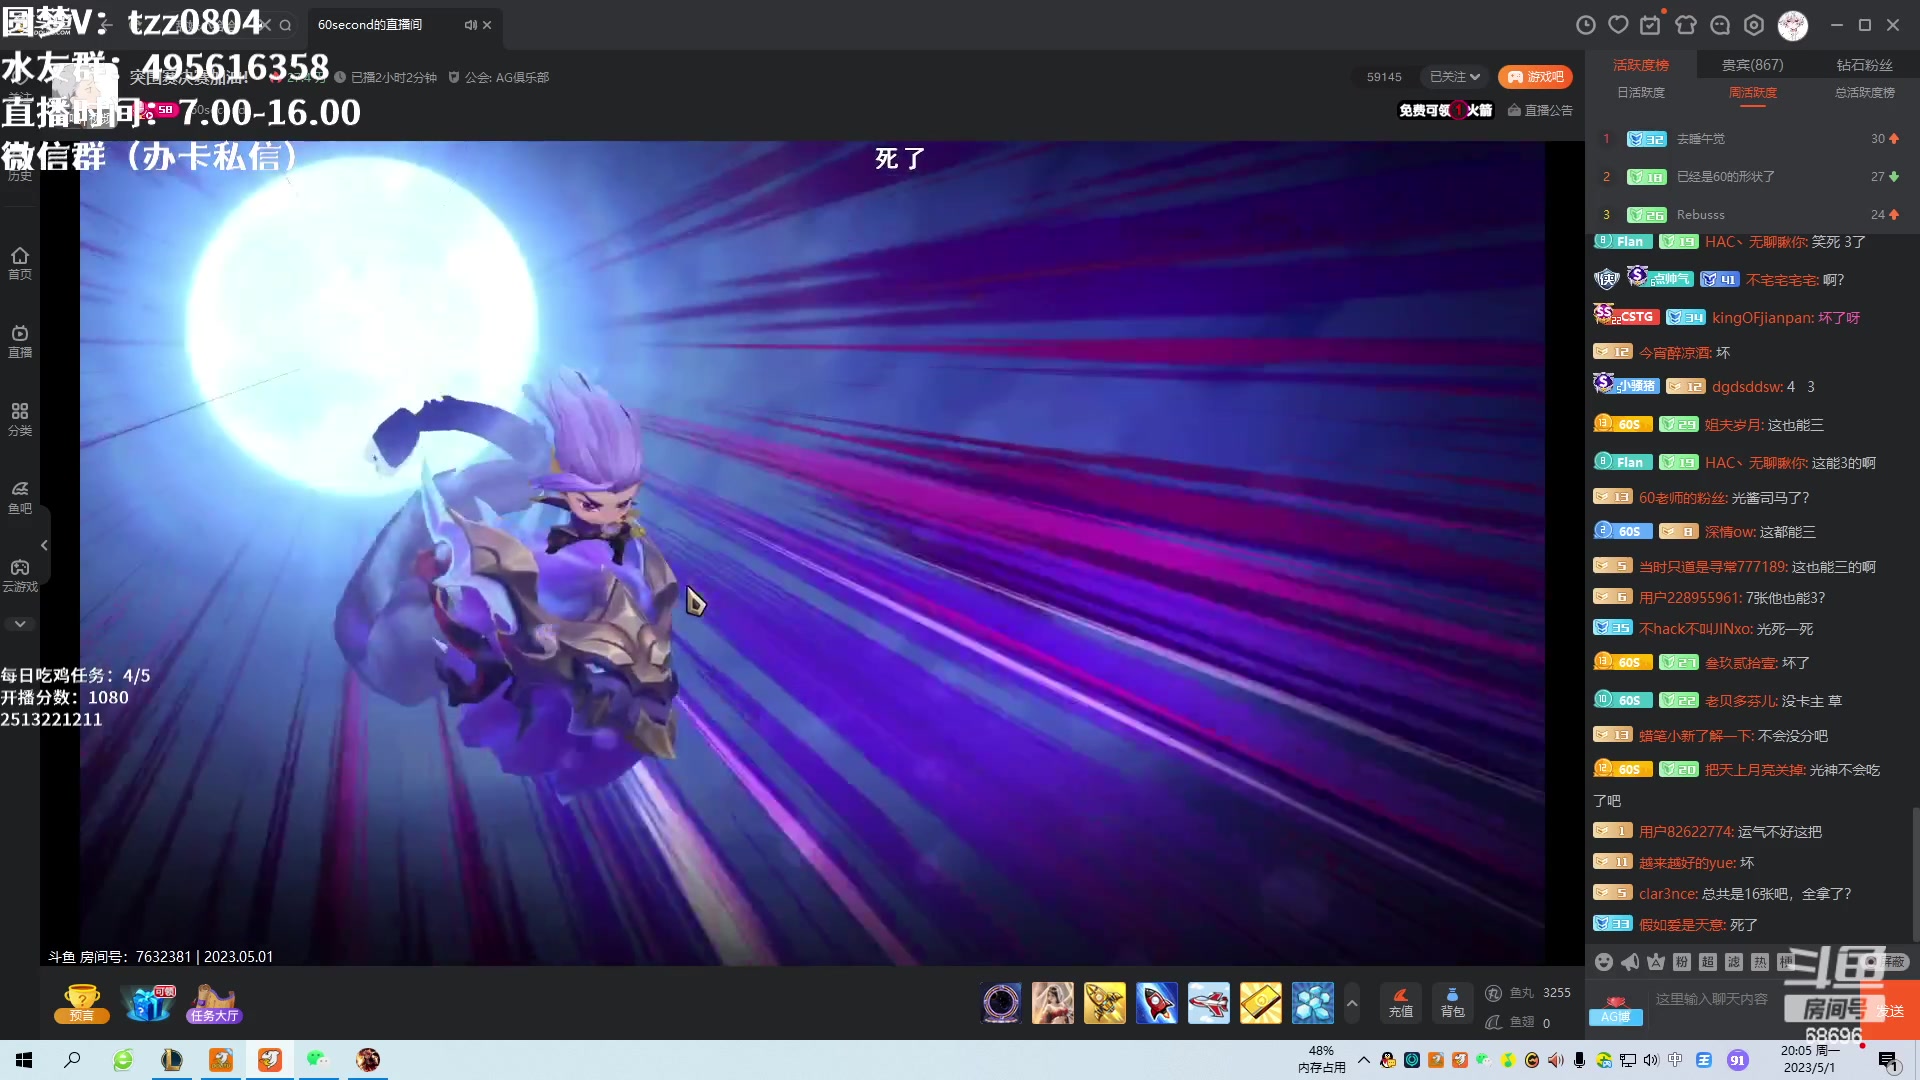
Task: Switch to the 活跃度榜 tab
Action: [1641, 65]
